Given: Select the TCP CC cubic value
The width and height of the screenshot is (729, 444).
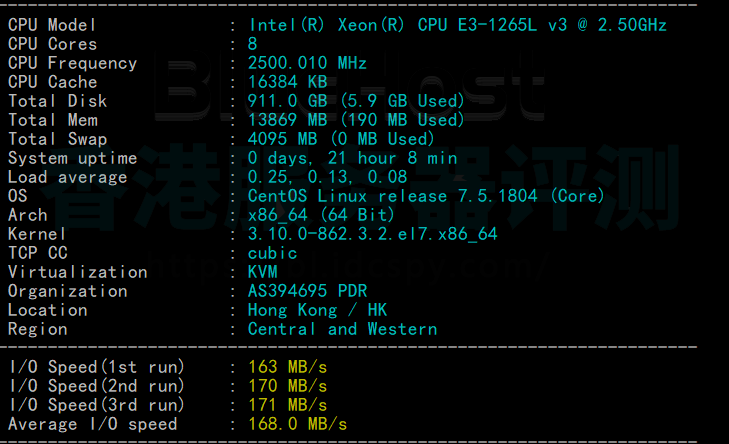Looking at the screenshot, I should click(272, 253).
